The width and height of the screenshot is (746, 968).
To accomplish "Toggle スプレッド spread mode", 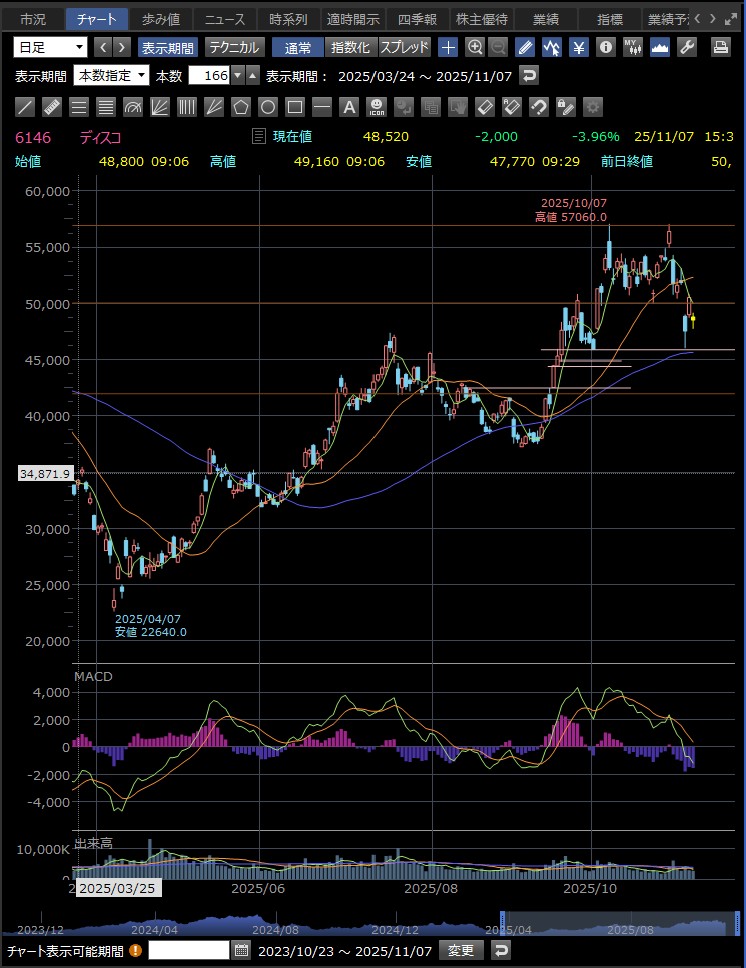I will point(405,47).
